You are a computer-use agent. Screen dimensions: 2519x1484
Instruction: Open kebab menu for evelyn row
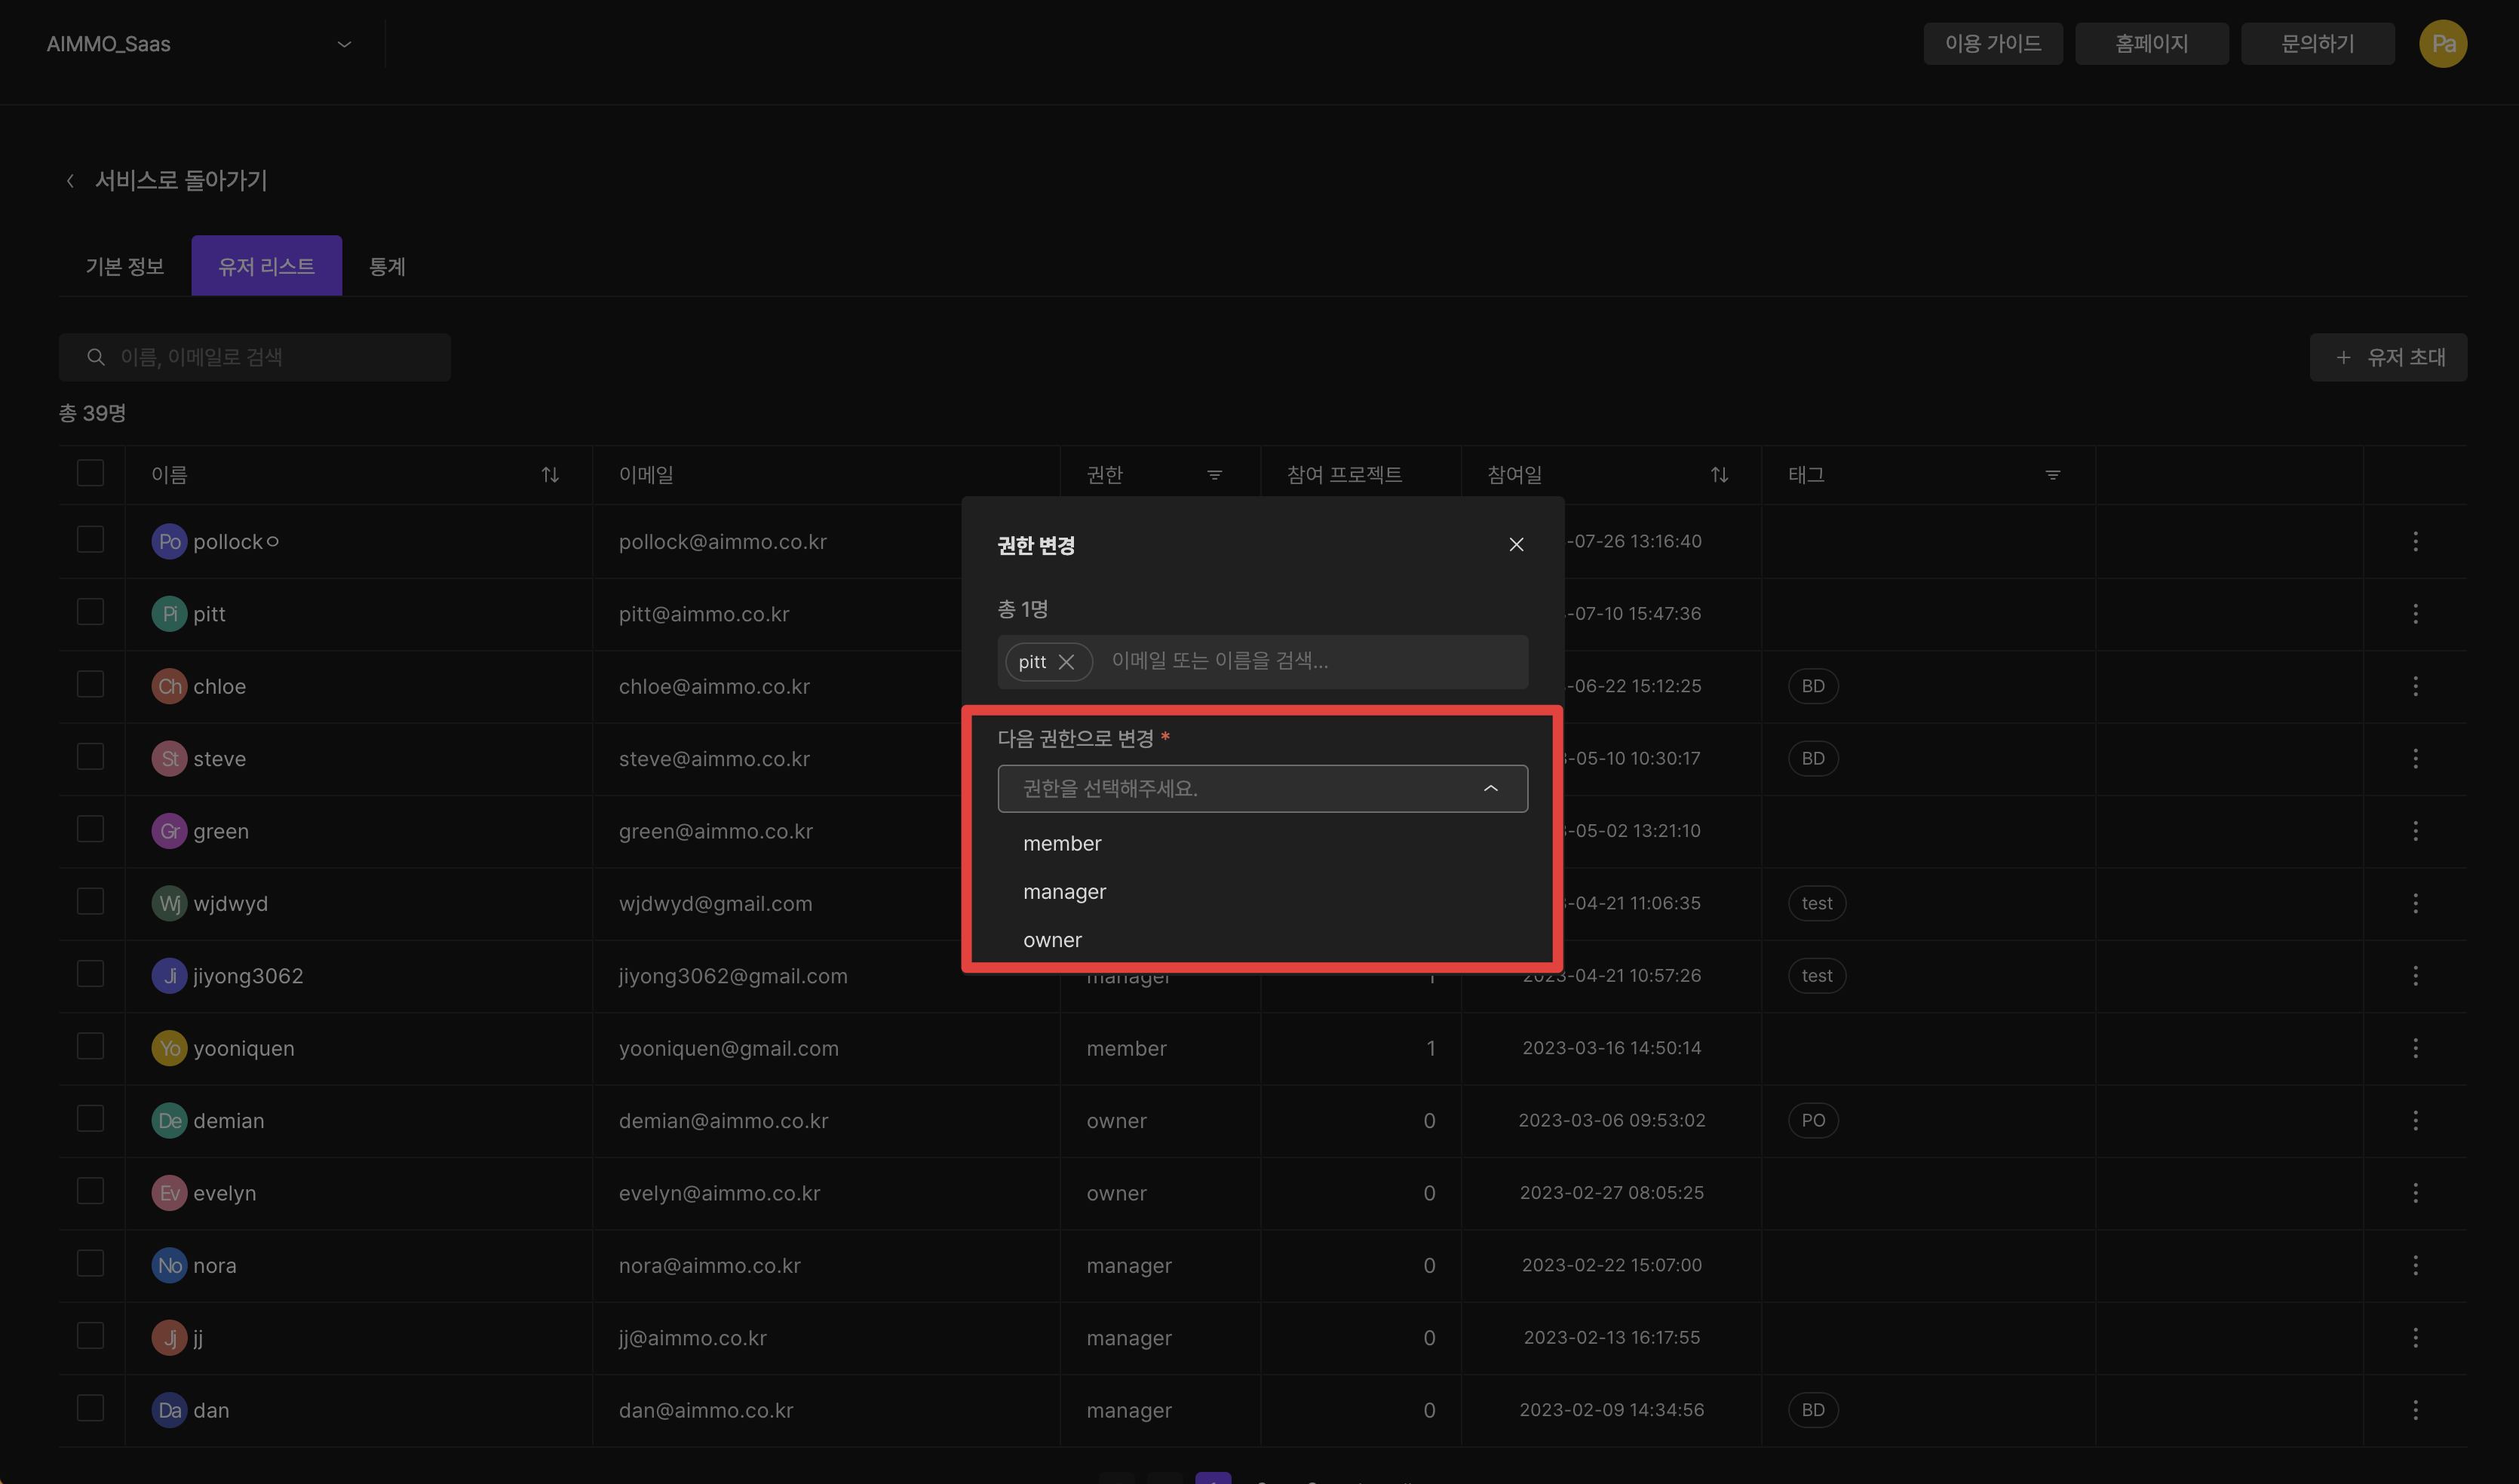click(2415, 1192)
